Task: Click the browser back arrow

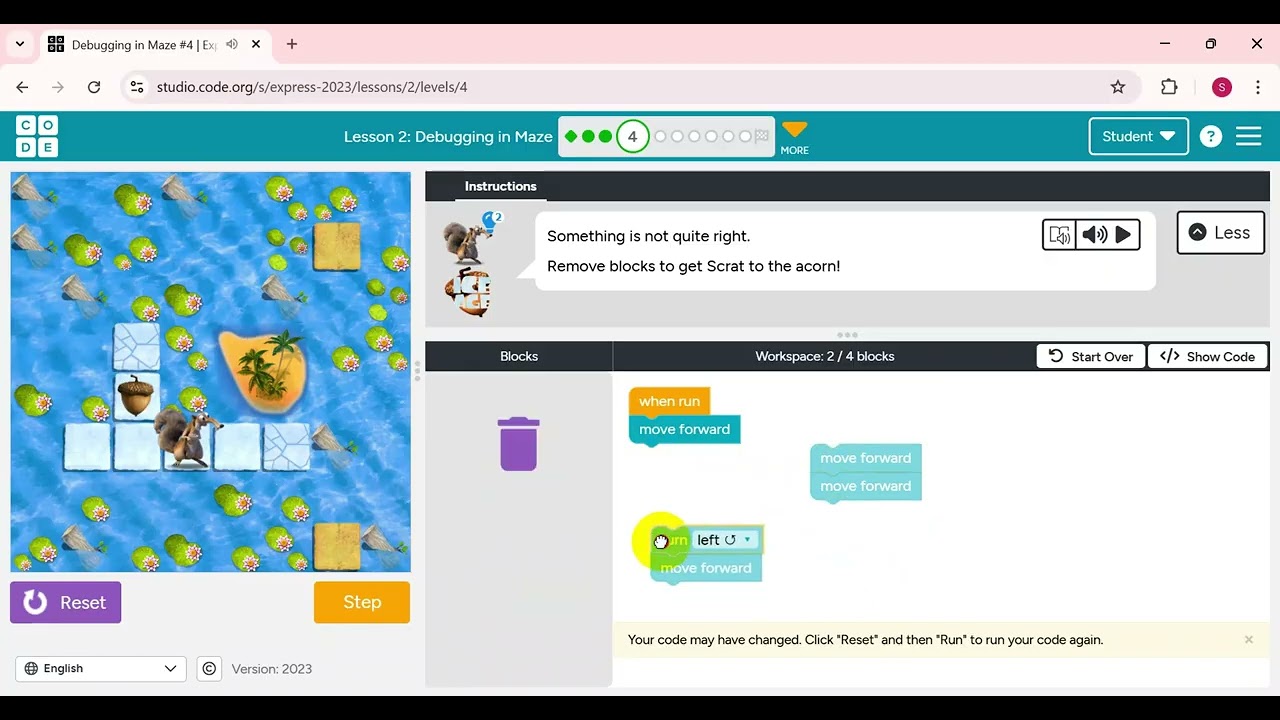Action: 22,87
